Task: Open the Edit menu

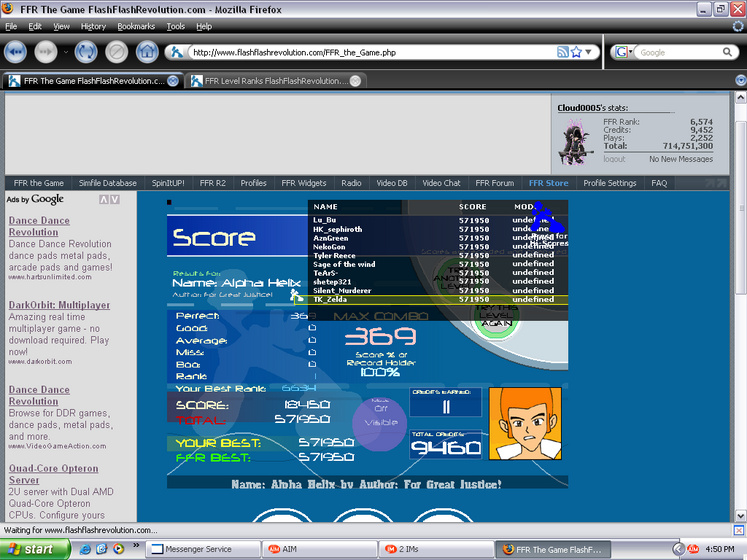Action: (35, 26)
